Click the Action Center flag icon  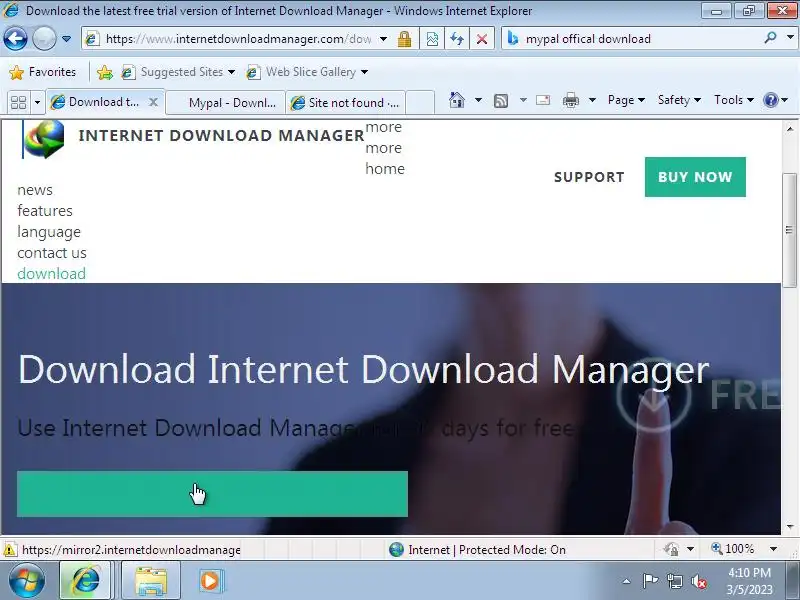(x=650, y=581)
